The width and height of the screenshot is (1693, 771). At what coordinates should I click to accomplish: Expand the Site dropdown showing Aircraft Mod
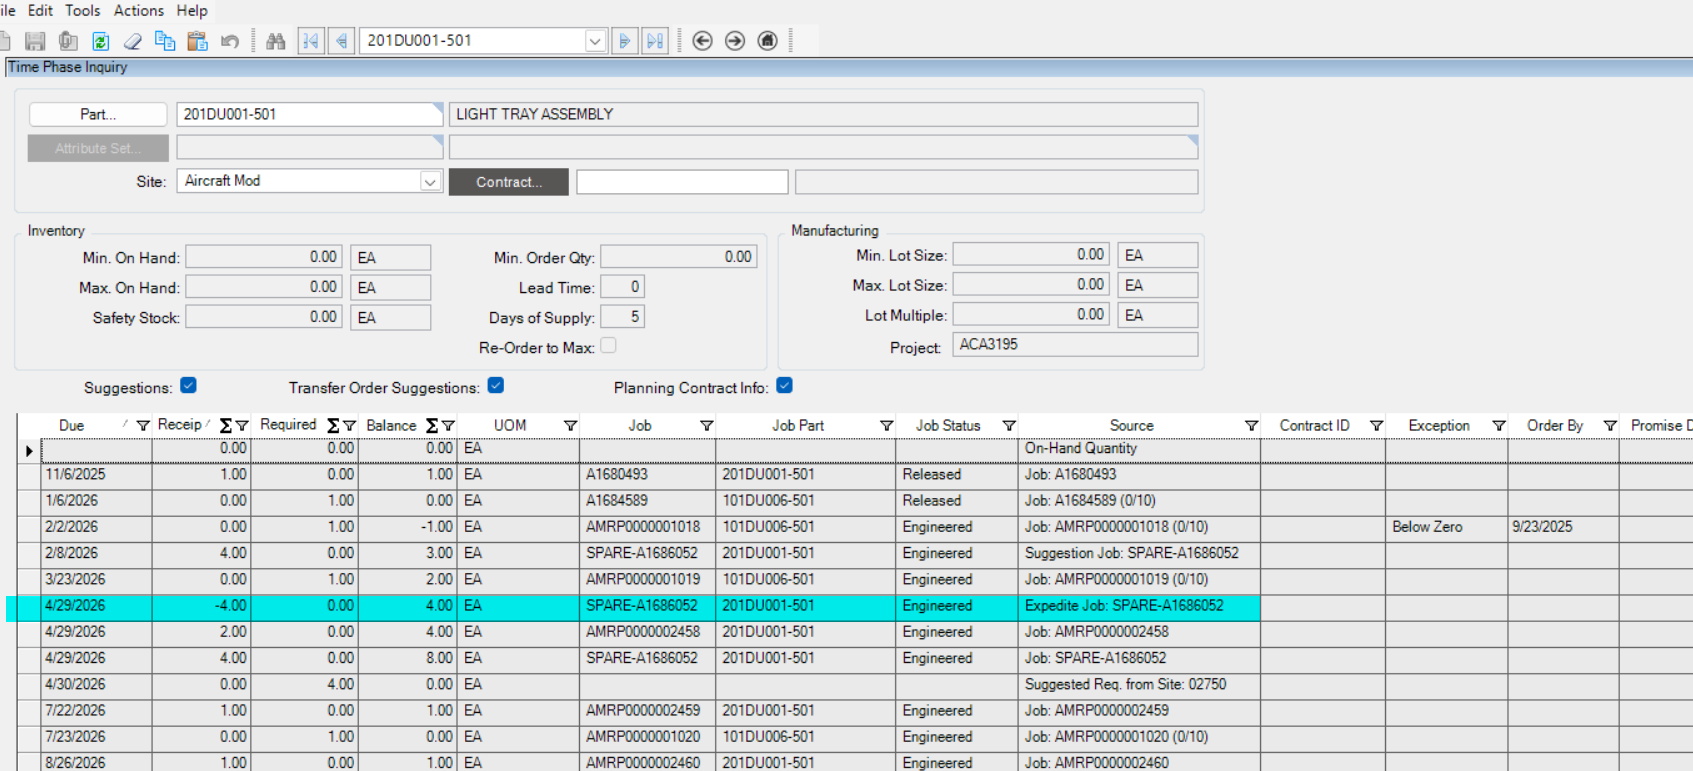[x=430, y=182]
